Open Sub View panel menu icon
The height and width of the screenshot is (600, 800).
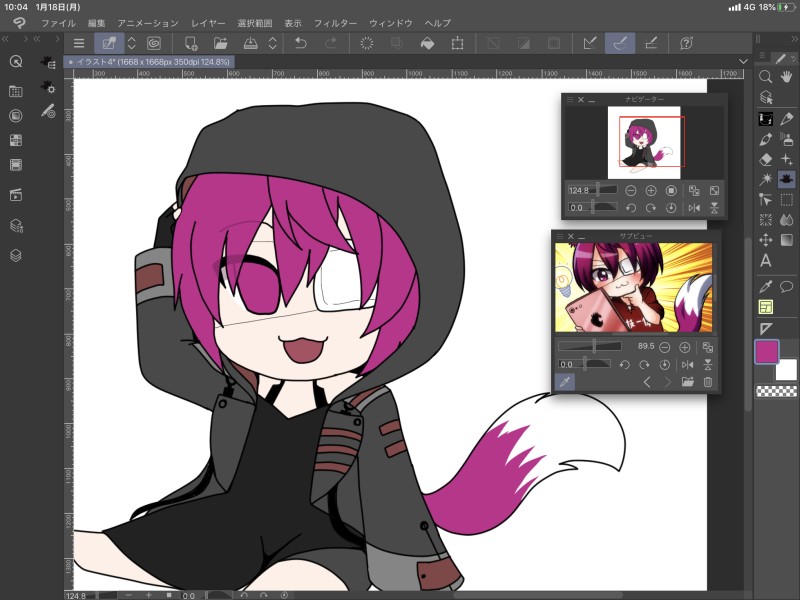coord(560,236)
